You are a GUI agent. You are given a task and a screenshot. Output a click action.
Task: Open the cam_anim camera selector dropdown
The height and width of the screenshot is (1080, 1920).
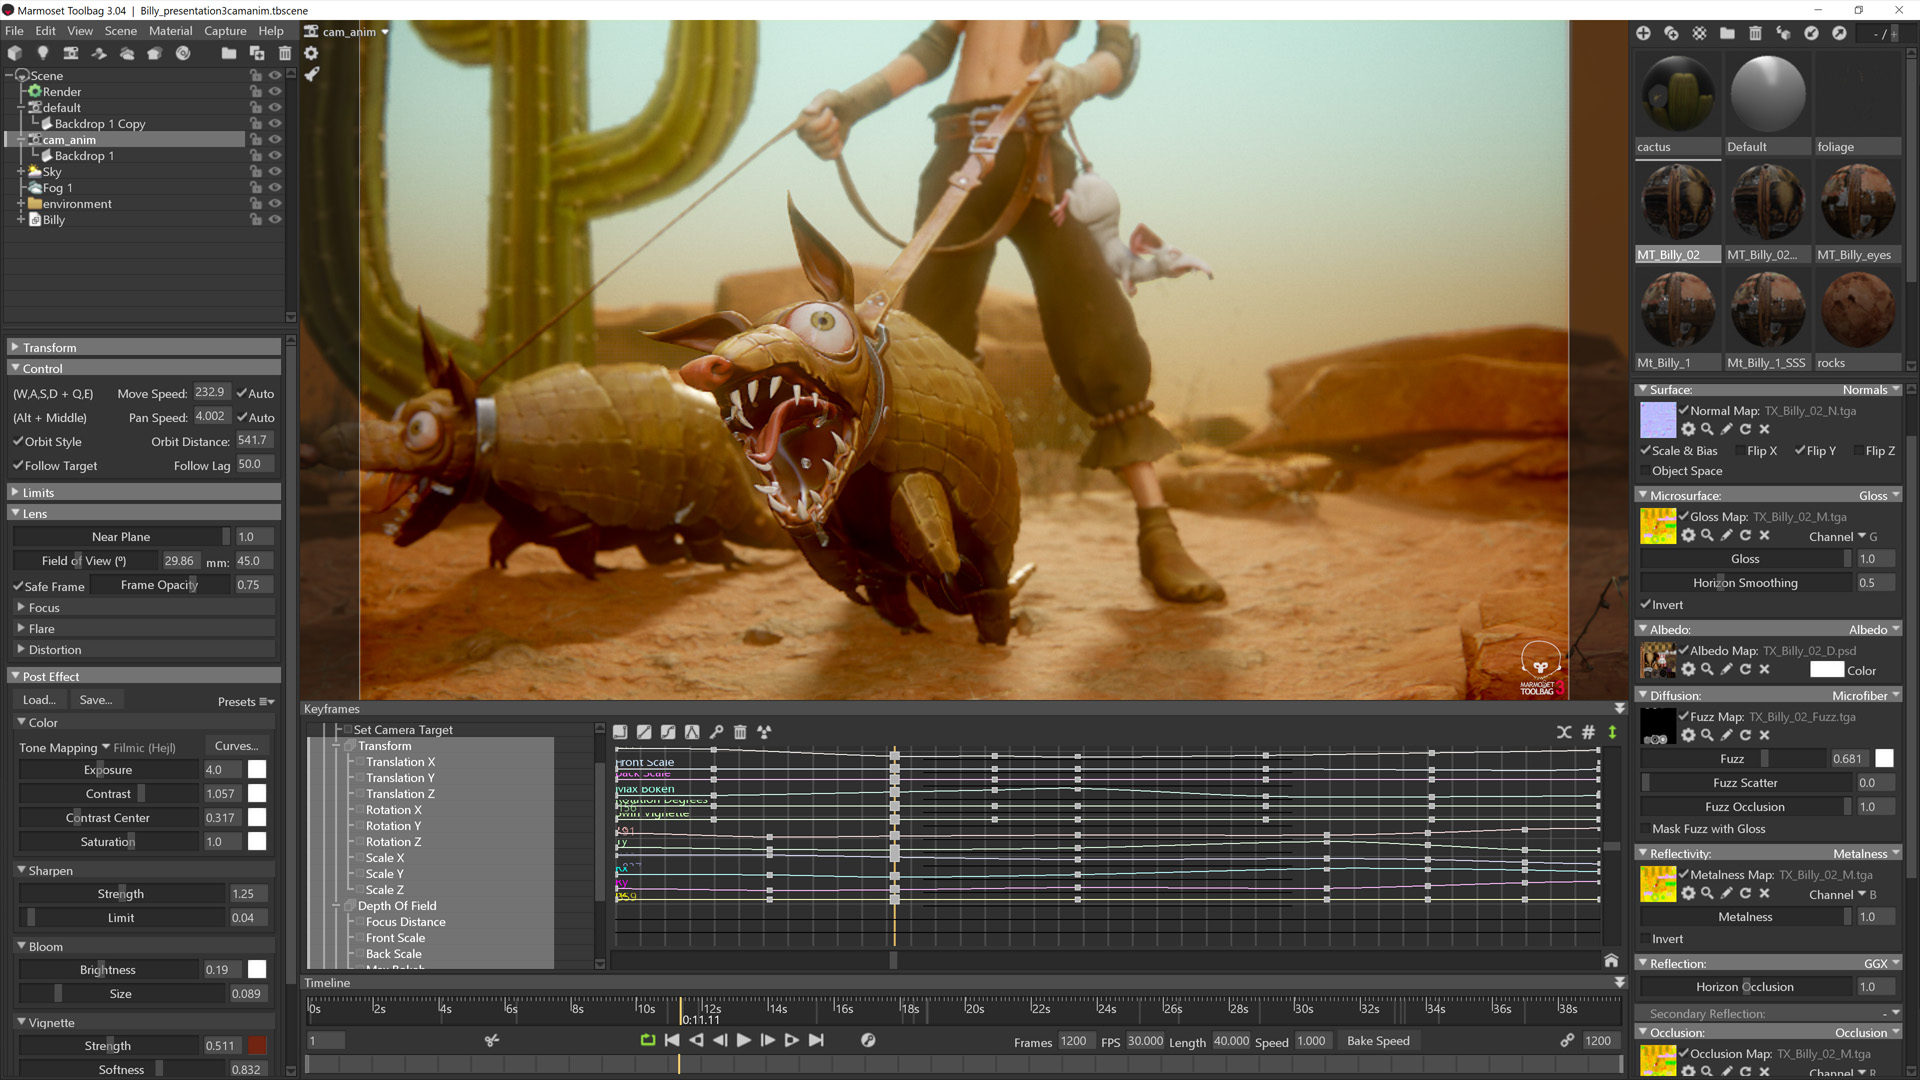tap(347, 31)
